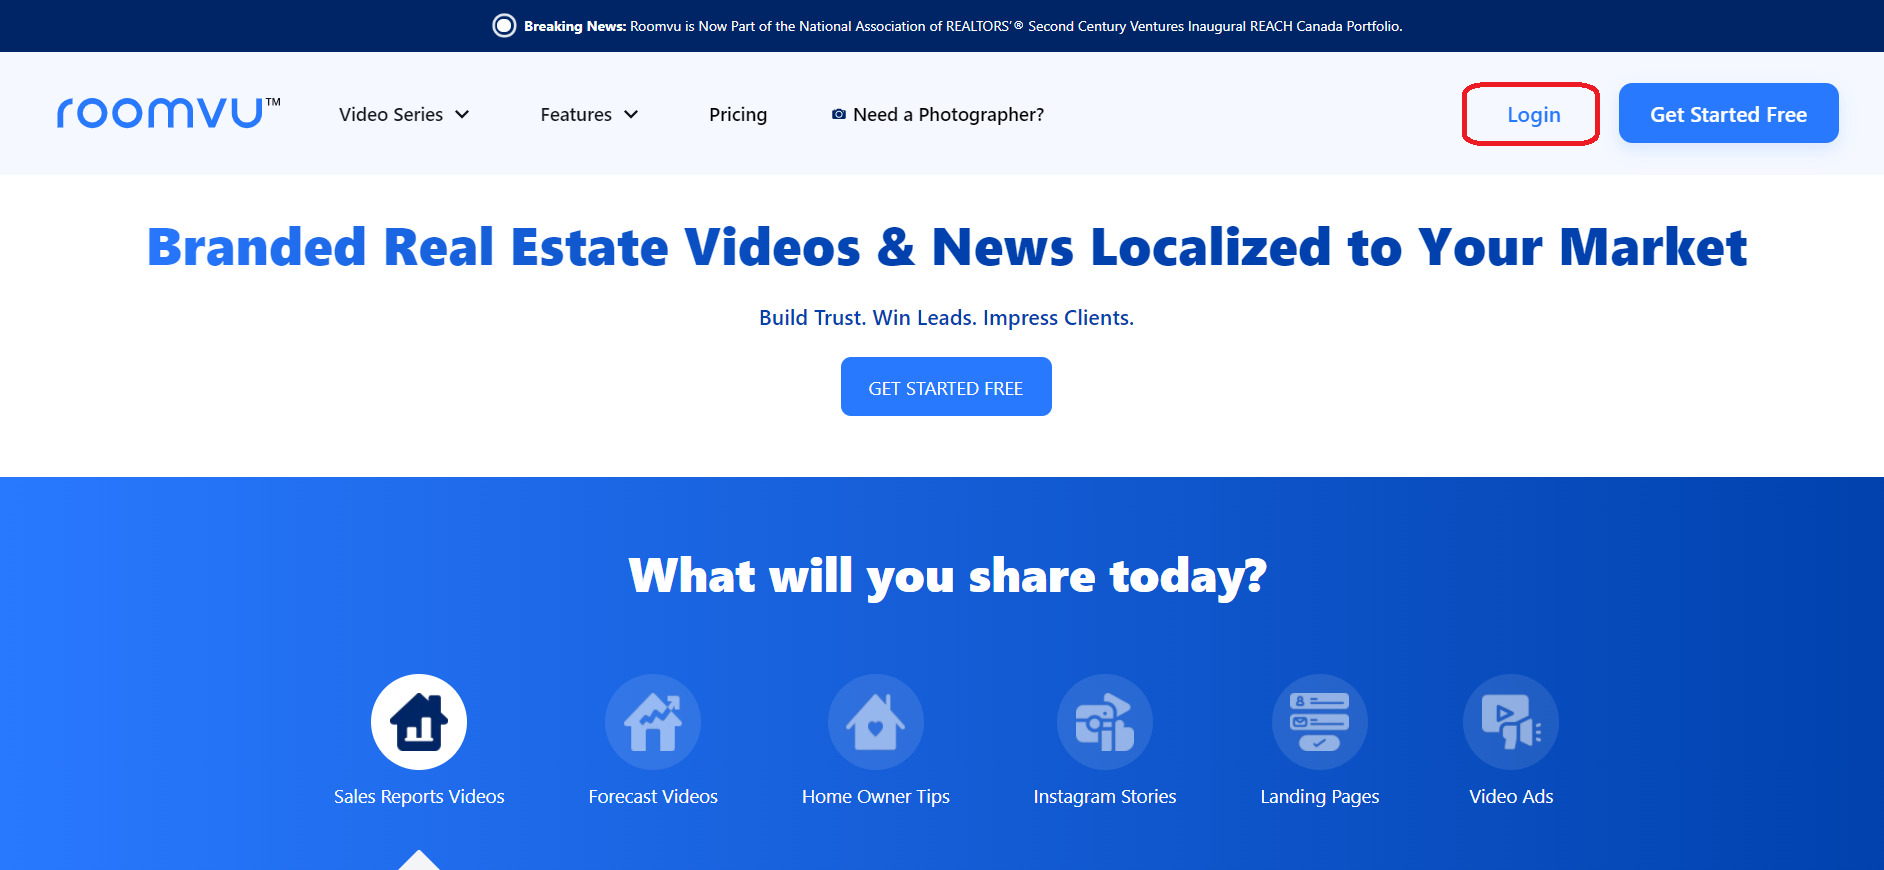Select the Landing Pages form icon

[1319, 722]
